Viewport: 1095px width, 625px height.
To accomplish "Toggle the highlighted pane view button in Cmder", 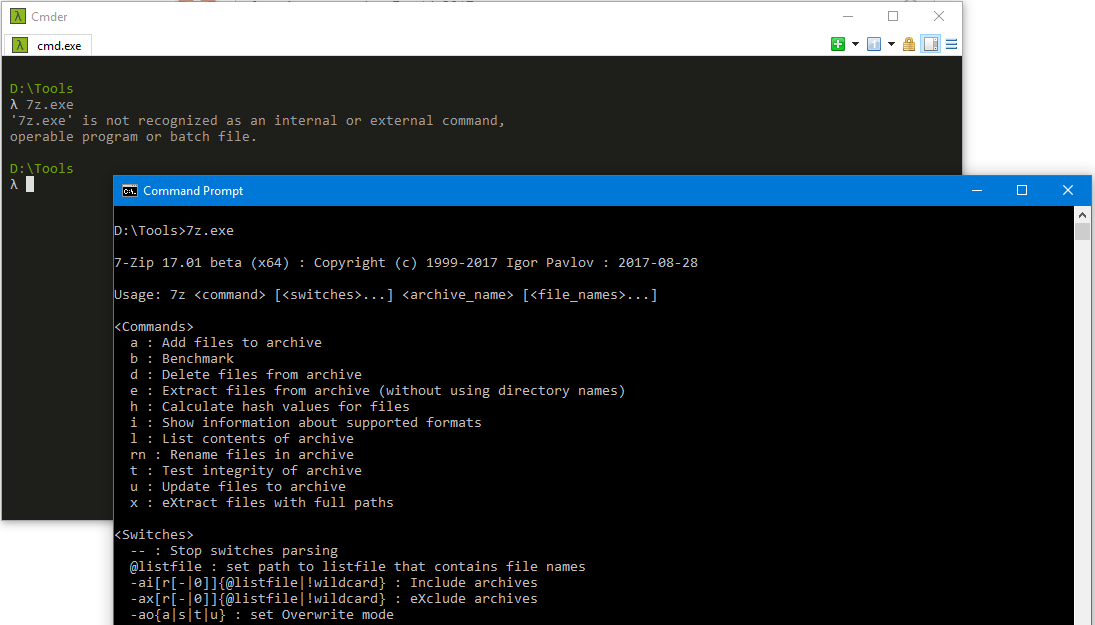I will point(930,44).
